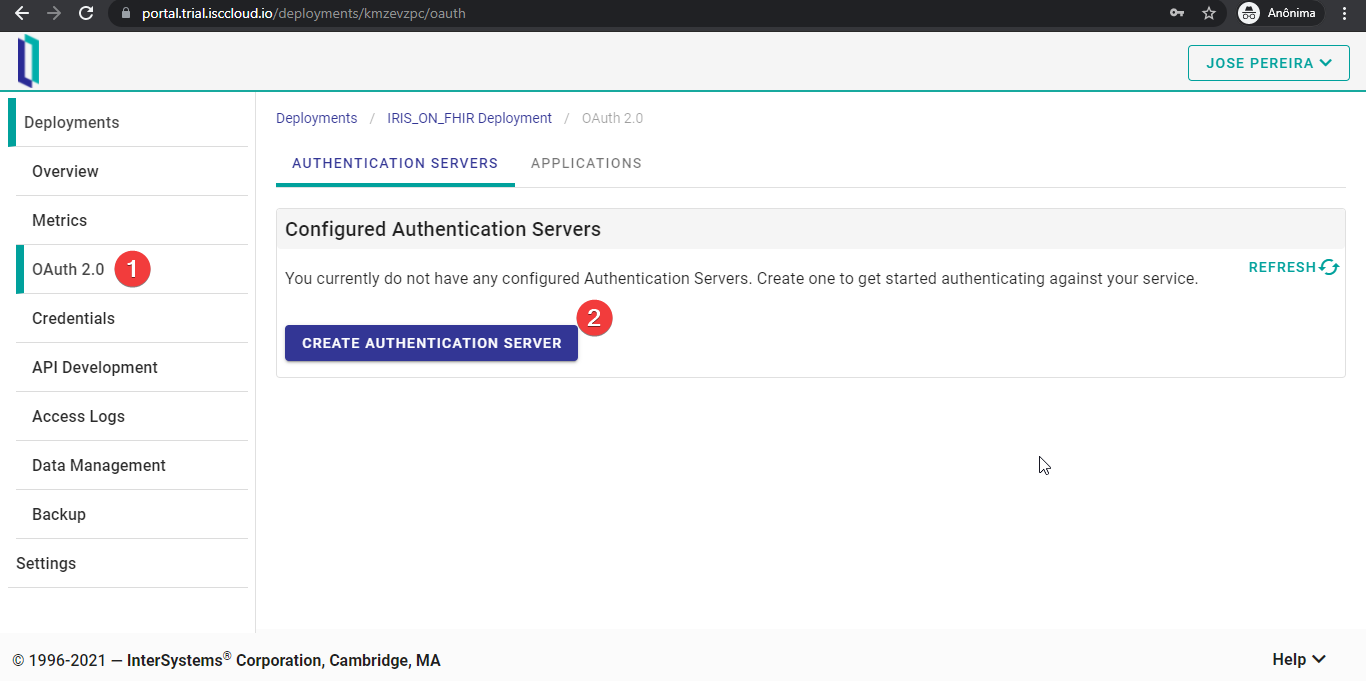The height and width of the screenshot is (681, 1366).
Task: Open the Anônima incognito profile icon
Action: pos(1280,13)
